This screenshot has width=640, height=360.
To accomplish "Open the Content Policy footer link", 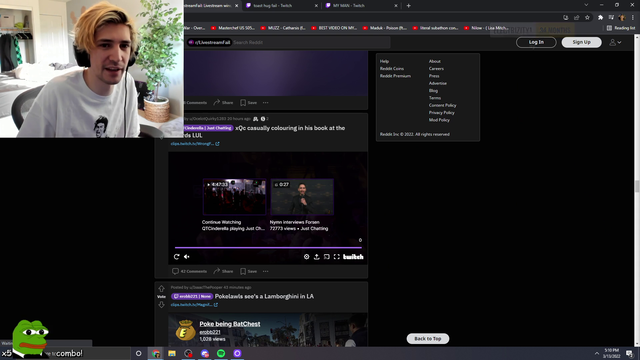I will (442, 105).
